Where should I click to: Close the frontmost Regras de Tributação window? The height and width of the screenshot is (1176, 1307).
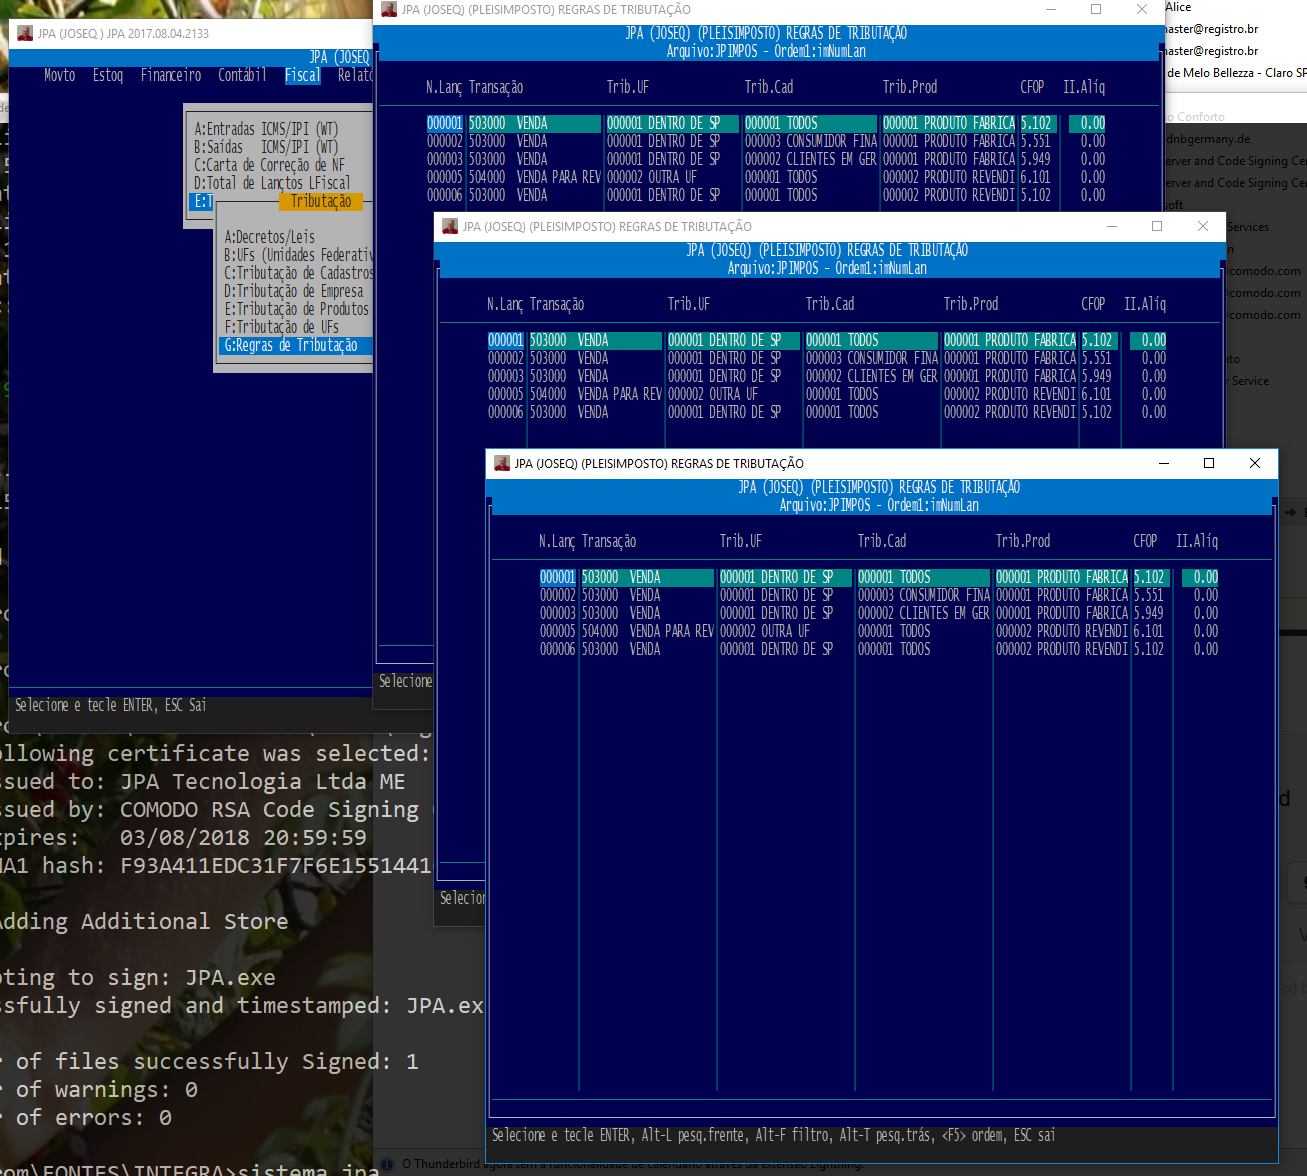coord(1255,463)
